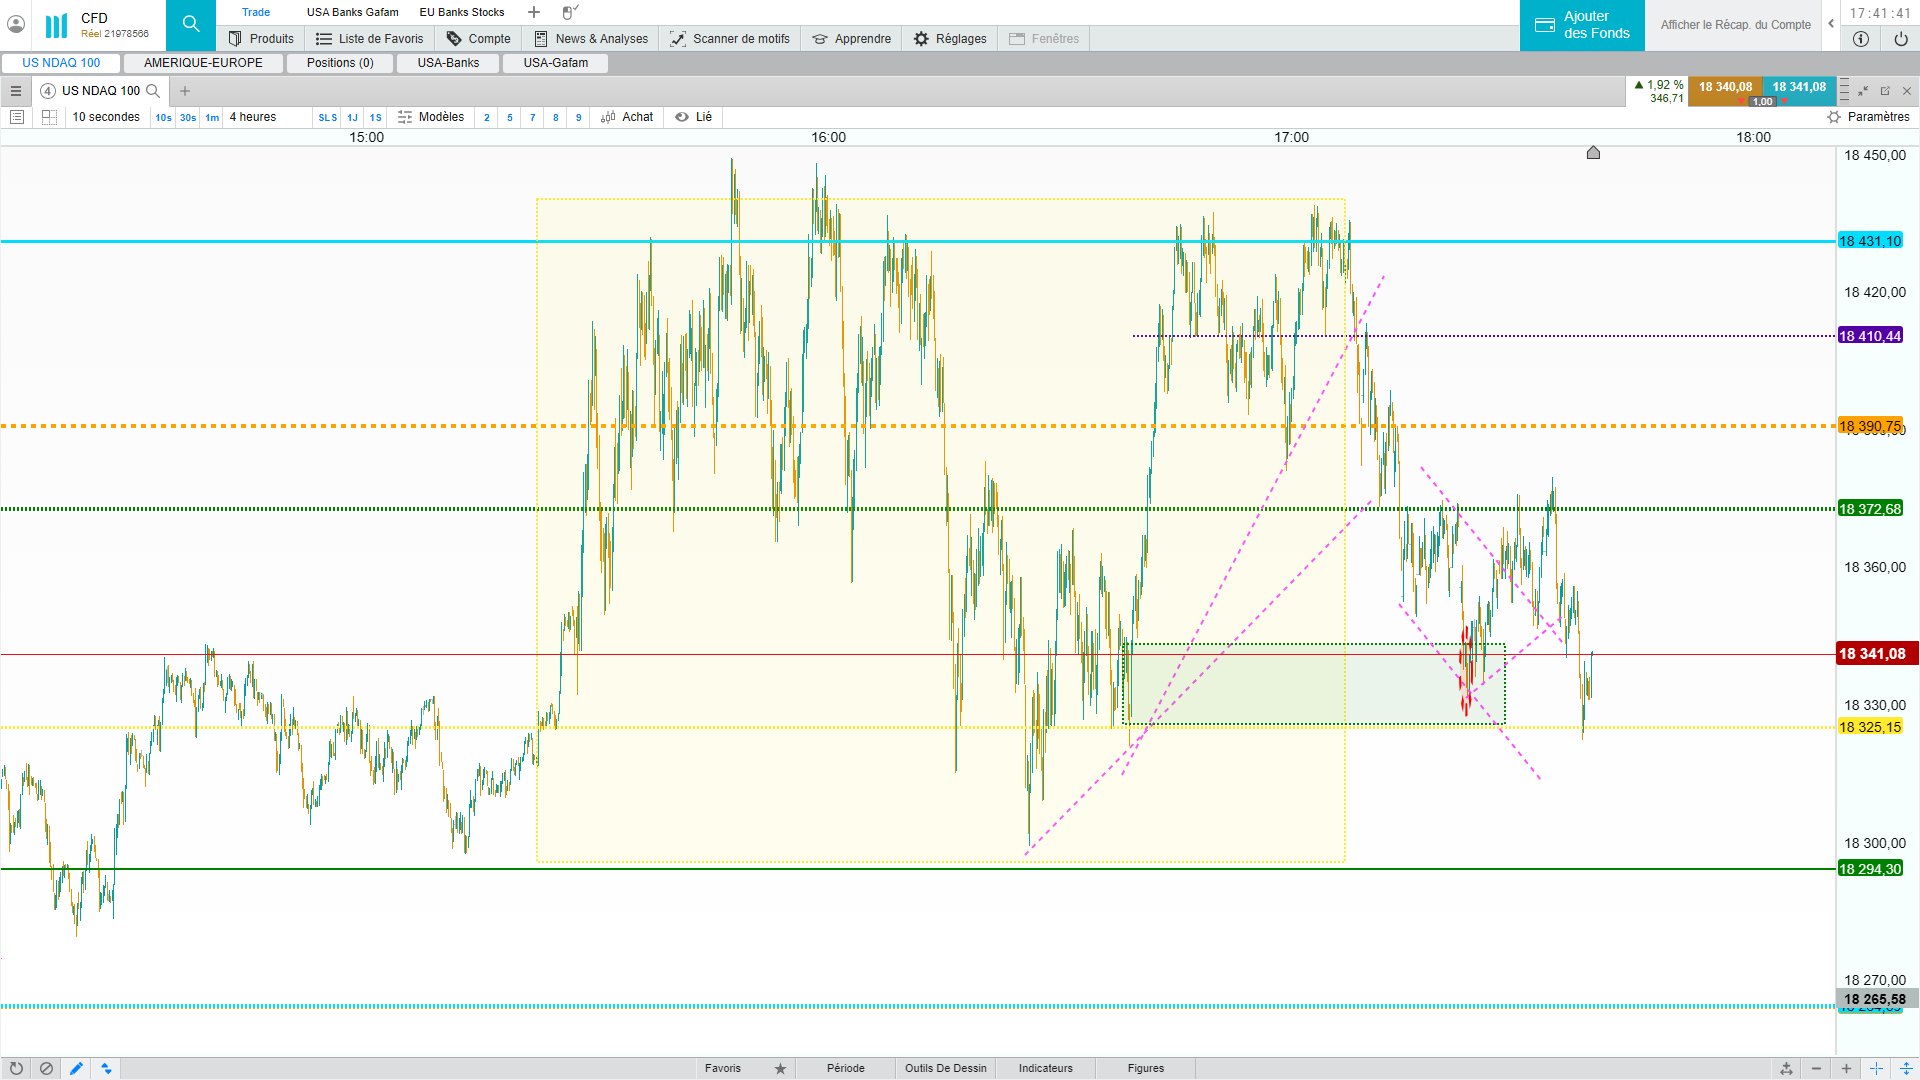Click the chart layout grid icon
The image size is (1920, 1080).
click(x=49, y=117)
